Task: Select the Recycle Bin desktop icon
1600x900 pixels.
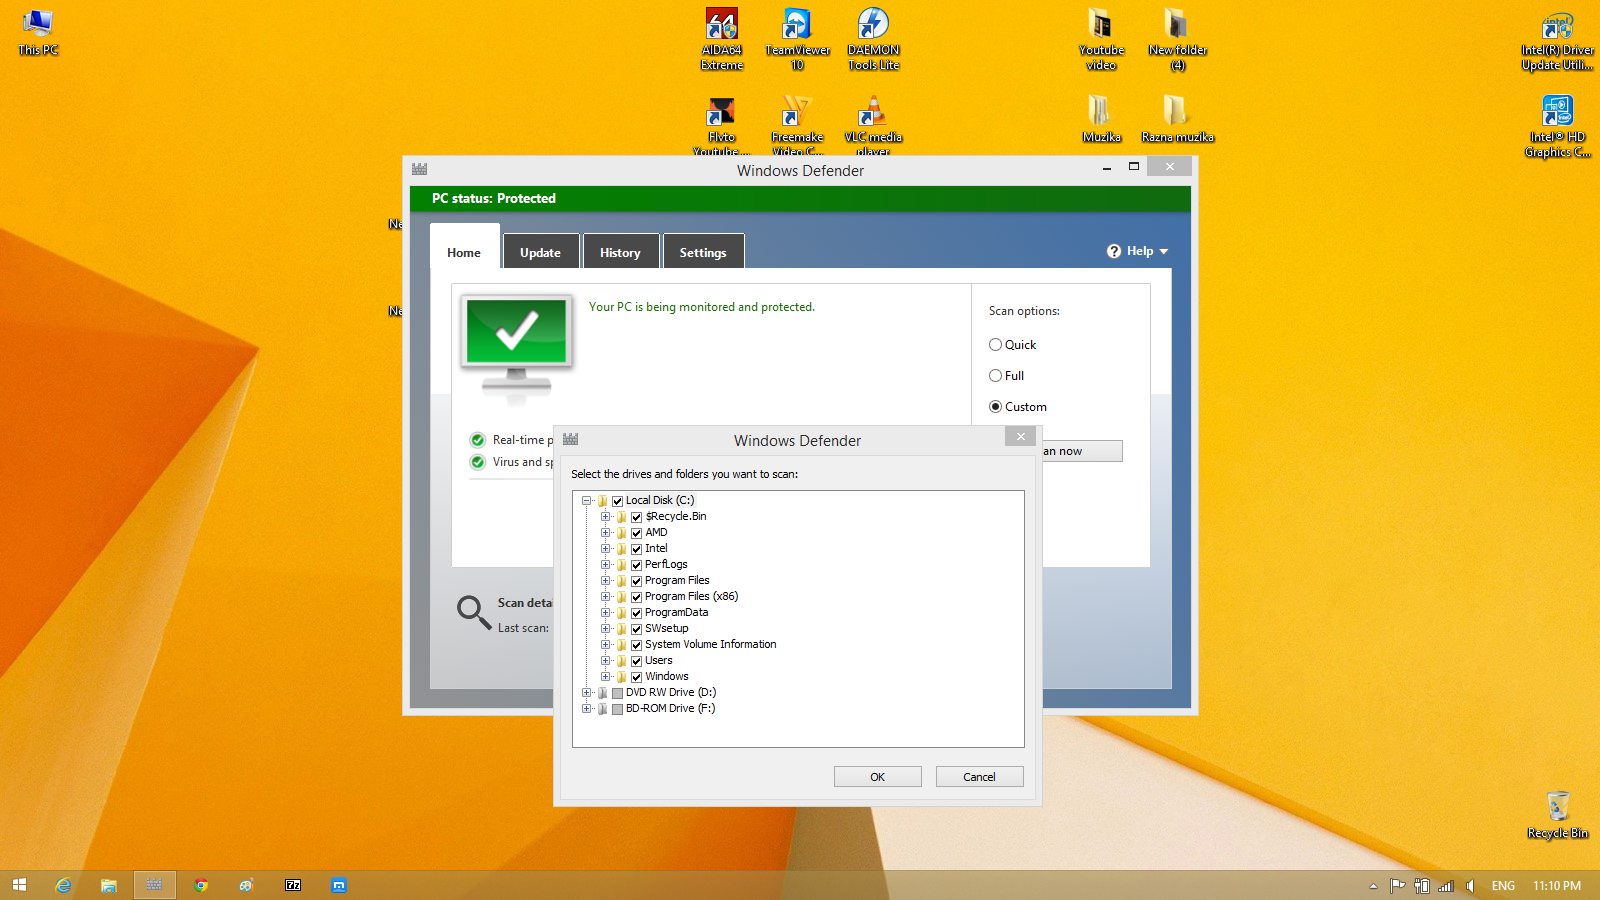Action: 1557,815
